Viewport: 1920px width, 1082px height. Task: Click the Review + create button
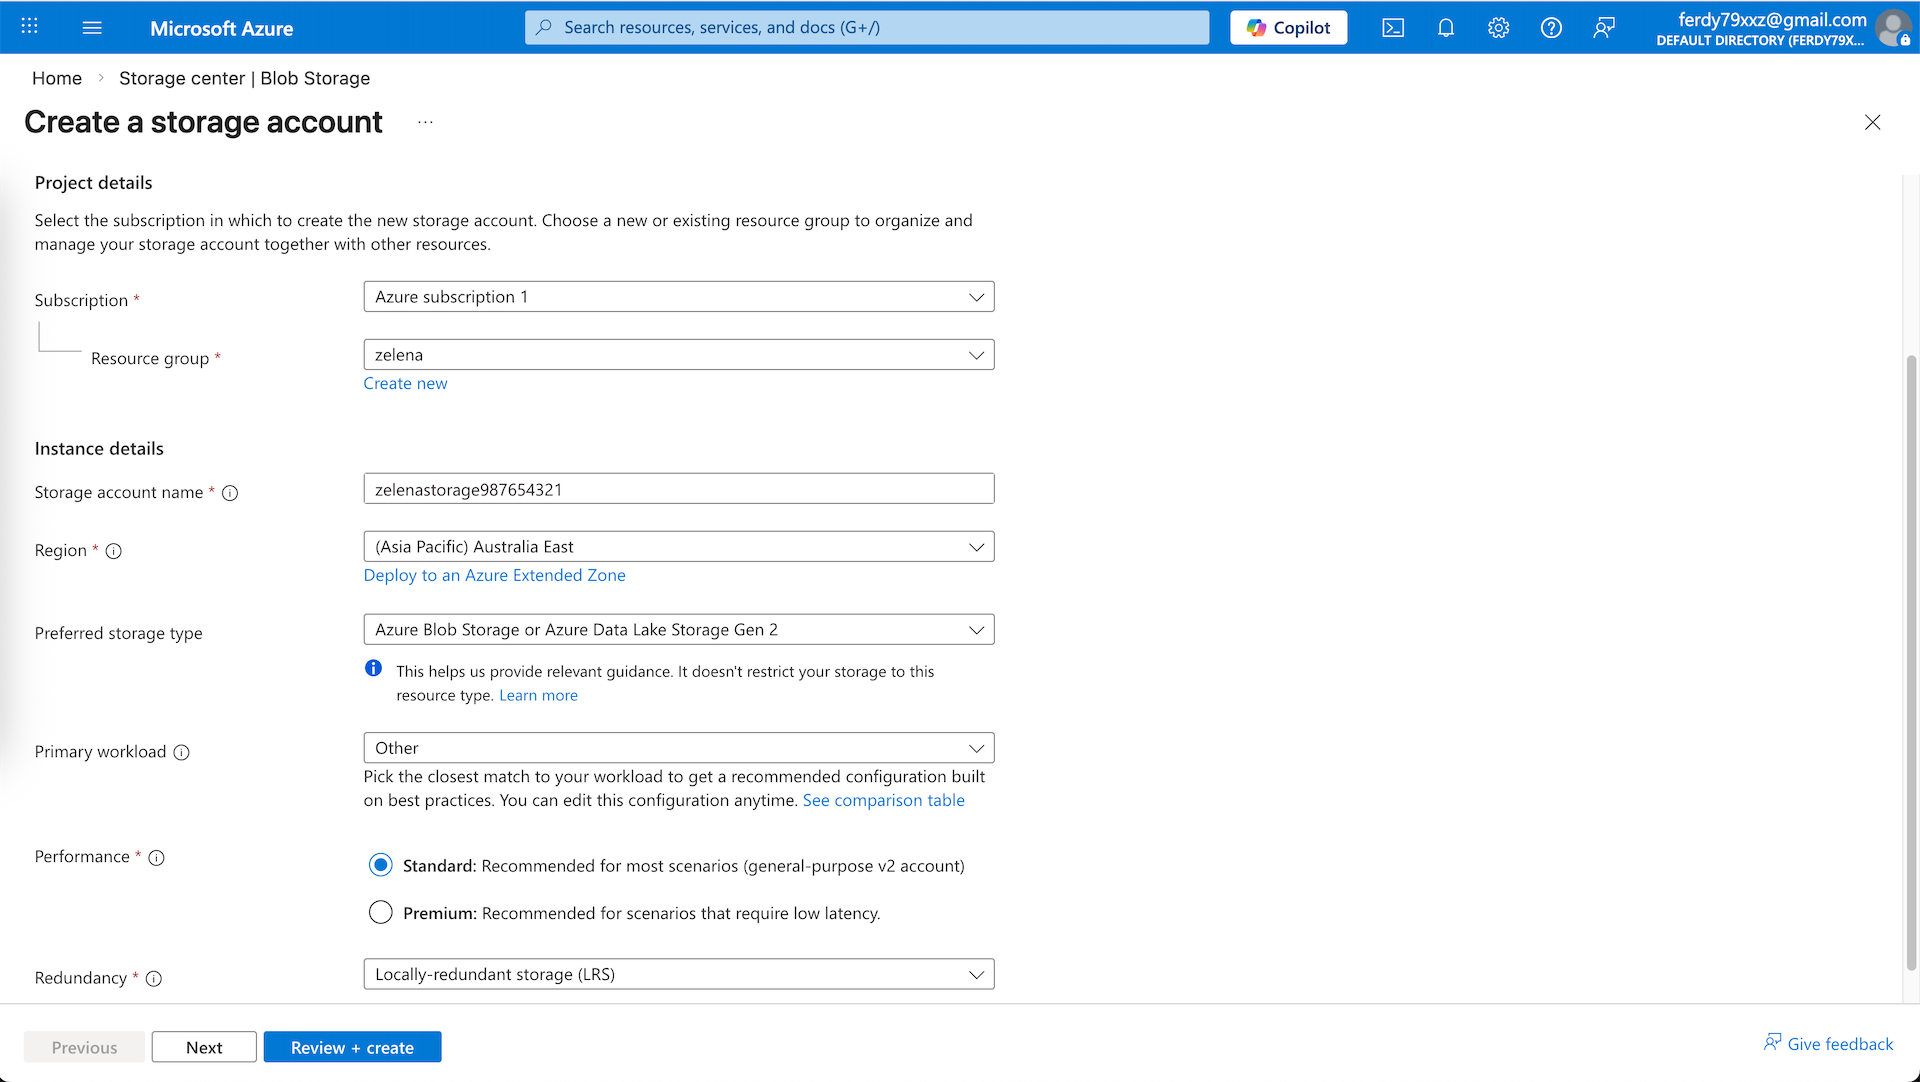(x=352, y=1047)
